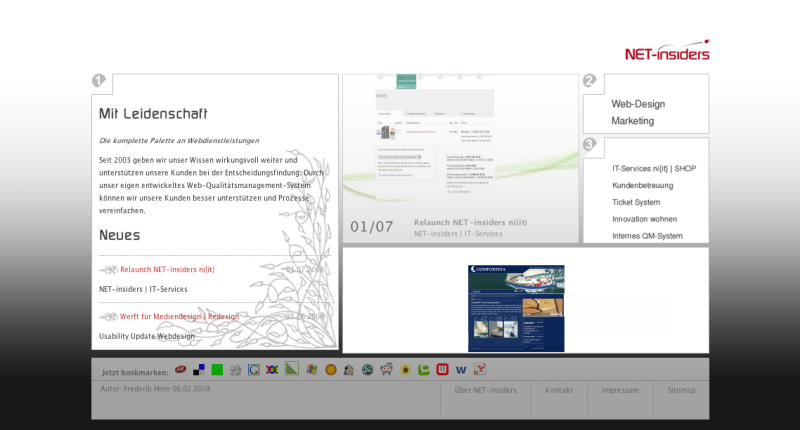Image resolution: width=800 pixels, height=430 pixels.
Task: Go to Über NET-insiders footer link
Action: click(485, 390)
